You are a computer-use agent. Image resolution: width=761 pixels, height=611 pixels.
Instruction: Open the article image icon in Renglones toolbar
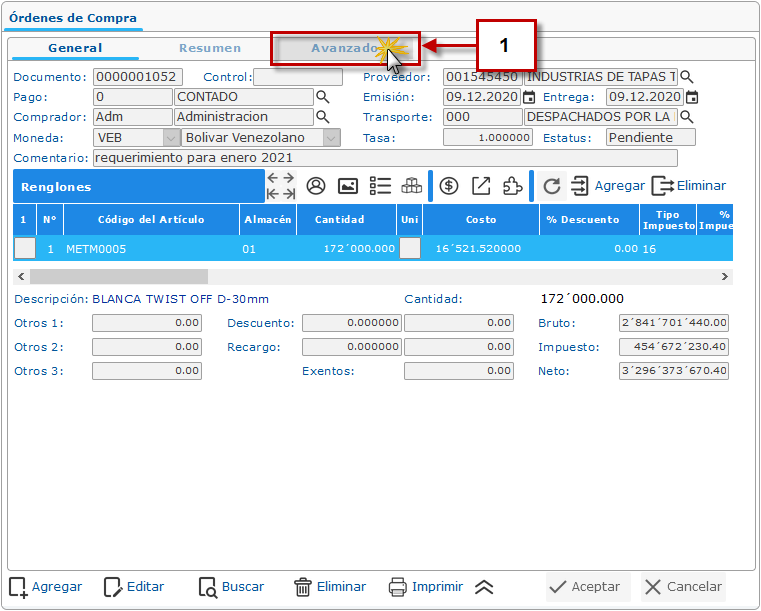click(348, 186)
